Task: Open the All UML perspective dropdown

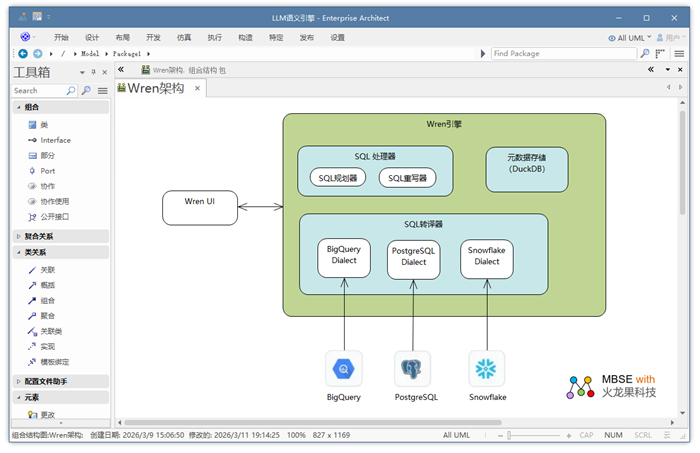Action: pyautogui.click(x=630, y=37)
